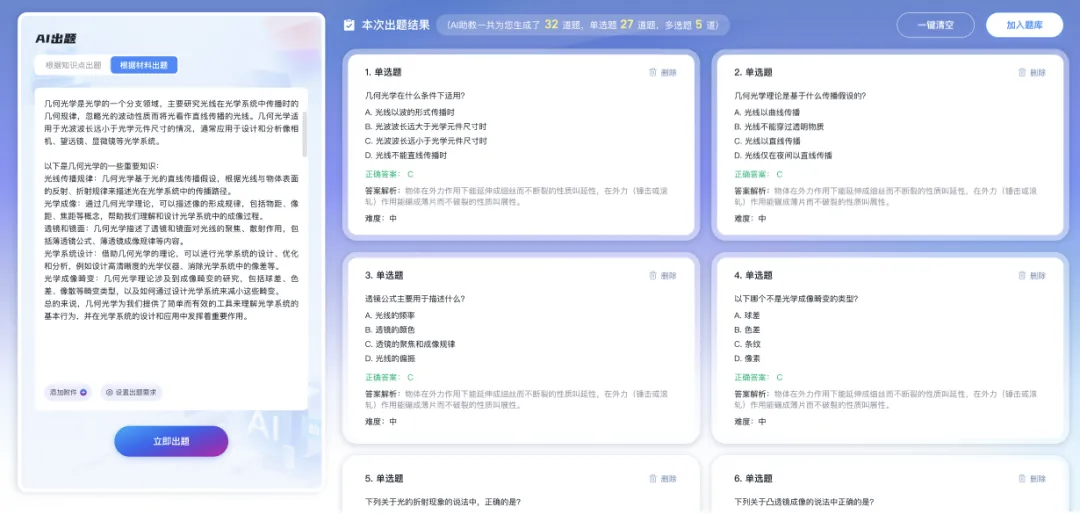
Task: Click the 一键清空 button
Action: 934,25
